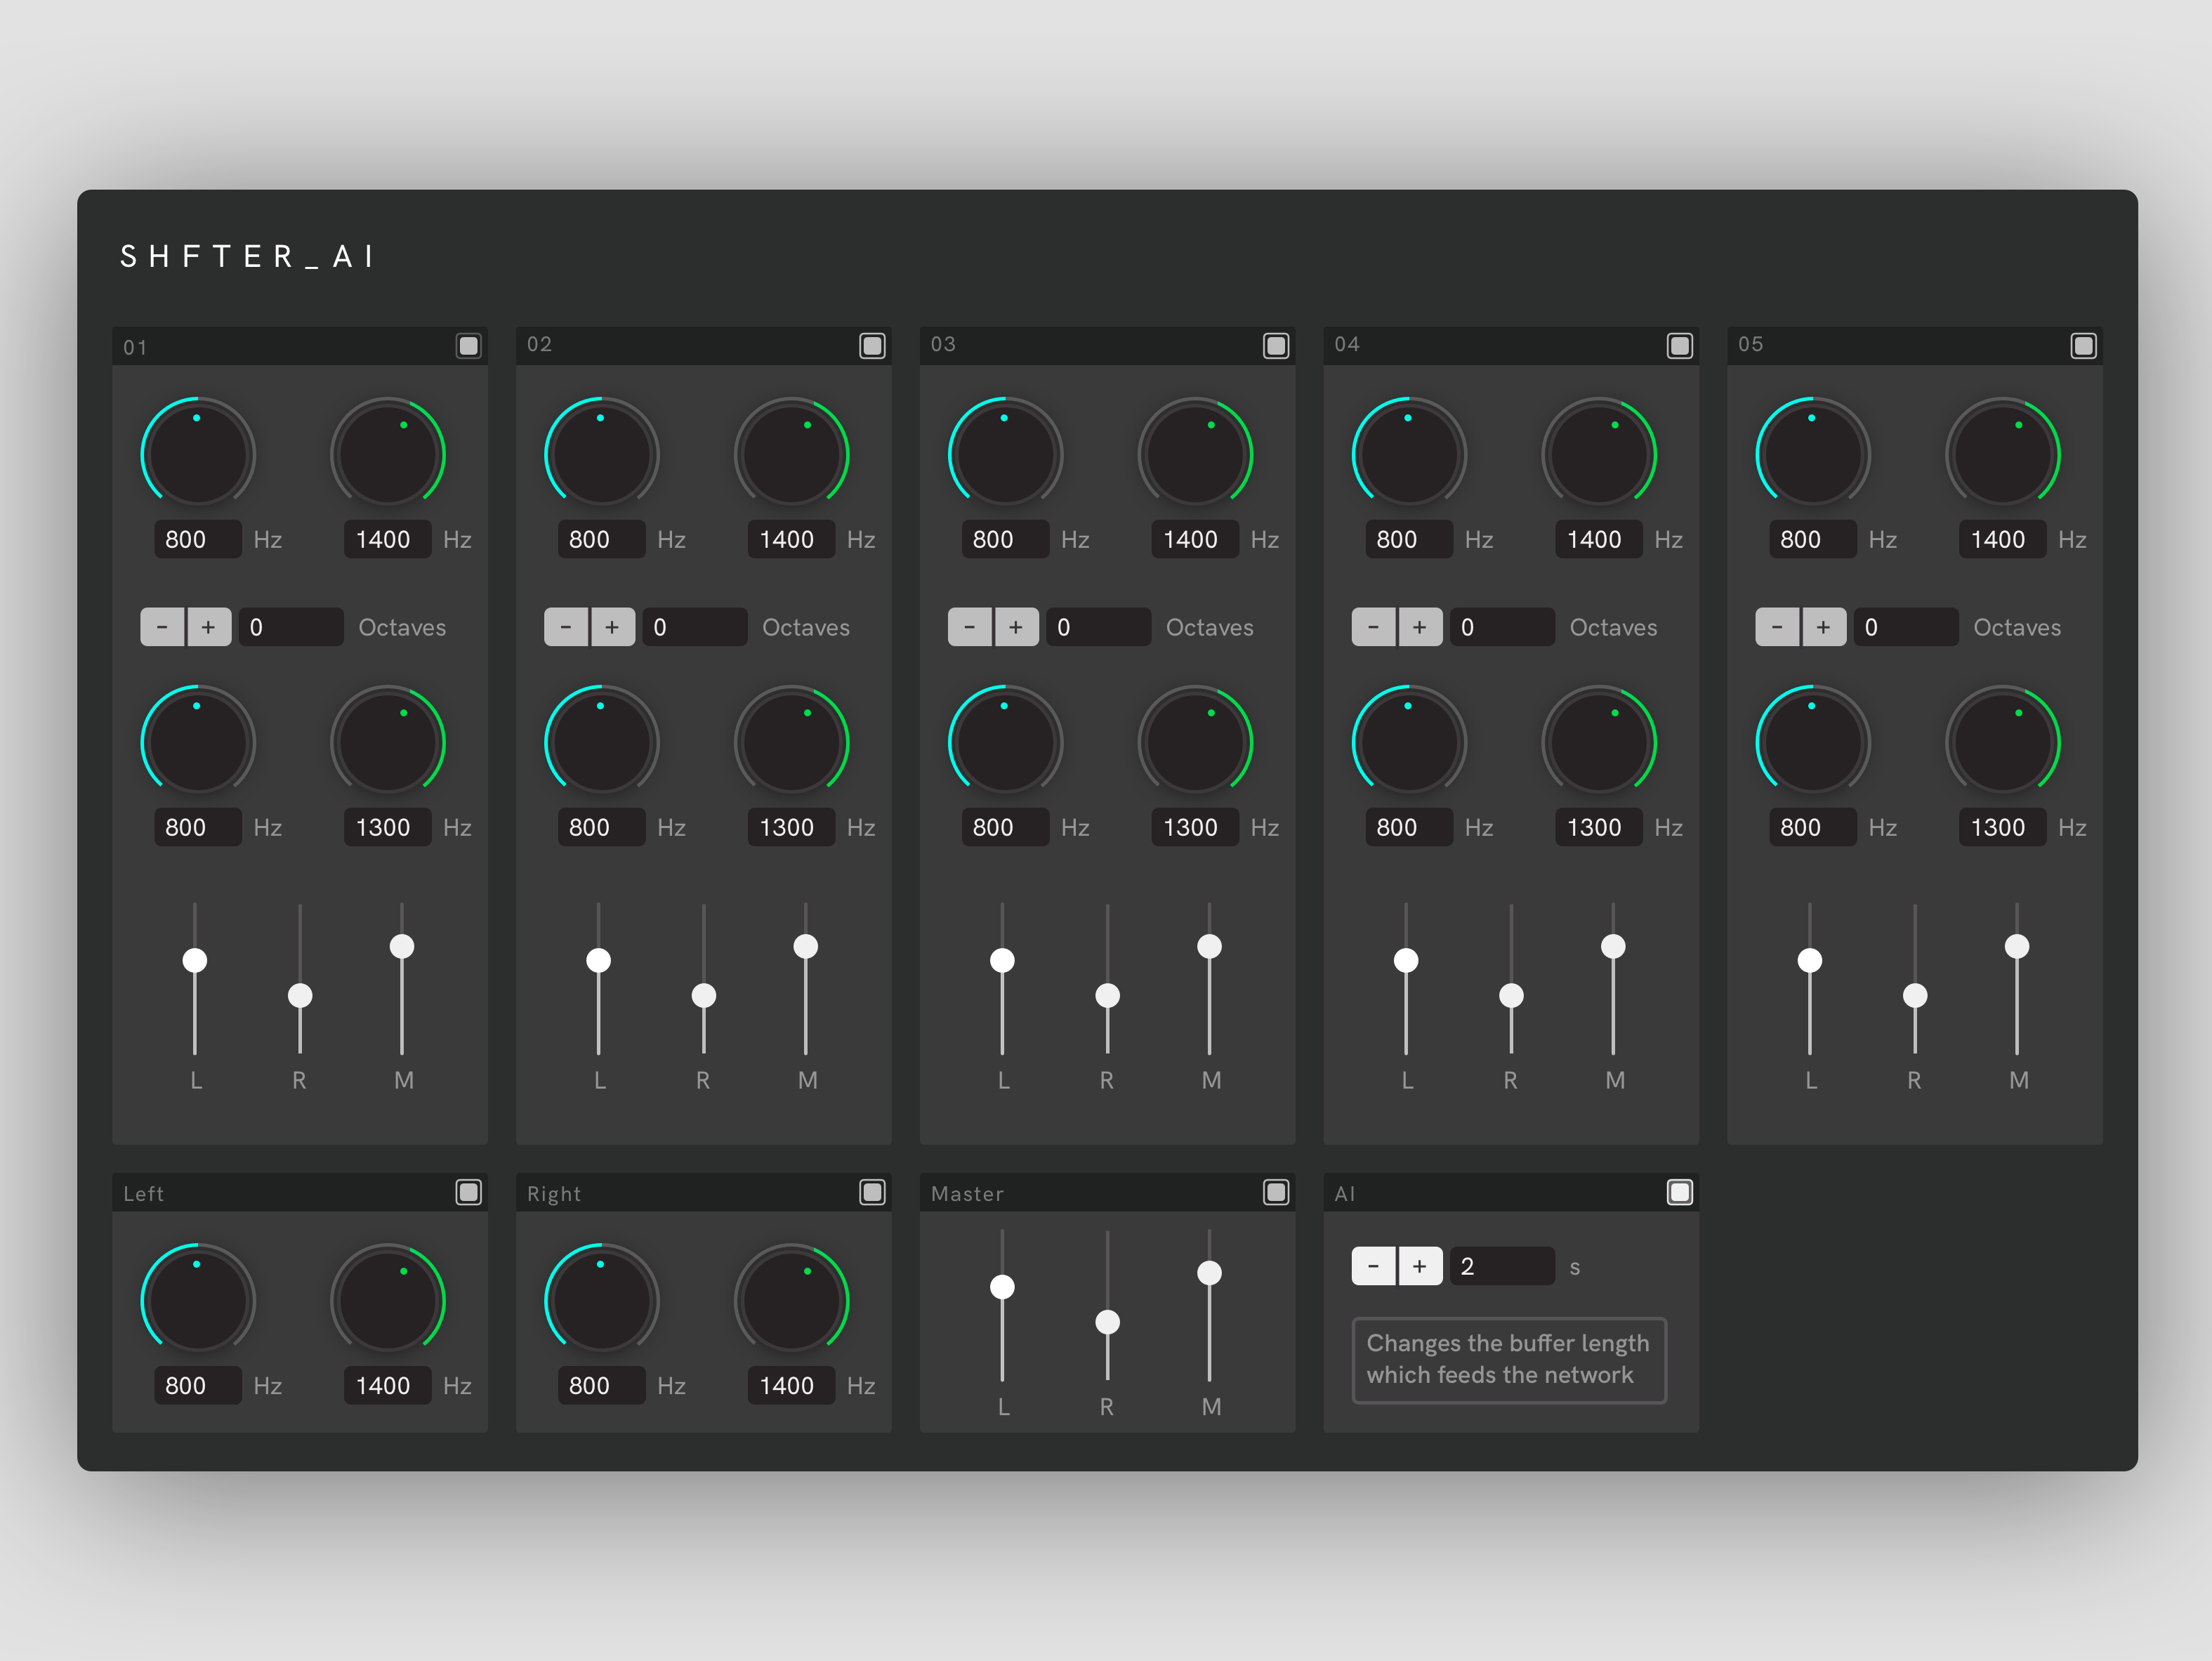Image resolution: width=2212 pixels, height=1661 pixels.
Task: Click the R slider handle in panel 02
Action: pyautogui.click(x=704, y=995)
